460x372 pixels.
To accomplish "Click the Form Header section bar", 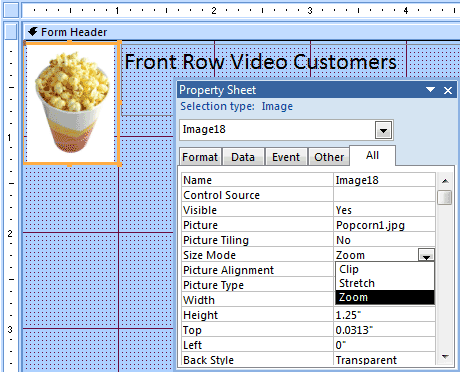I will (x=242, y=32).
